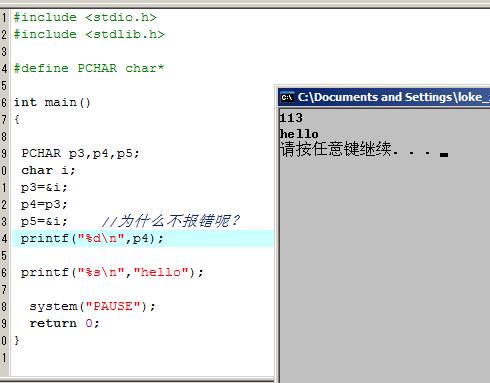Click the closing brace of main
The width and height of the screenshot is (490, 383).
17,340
